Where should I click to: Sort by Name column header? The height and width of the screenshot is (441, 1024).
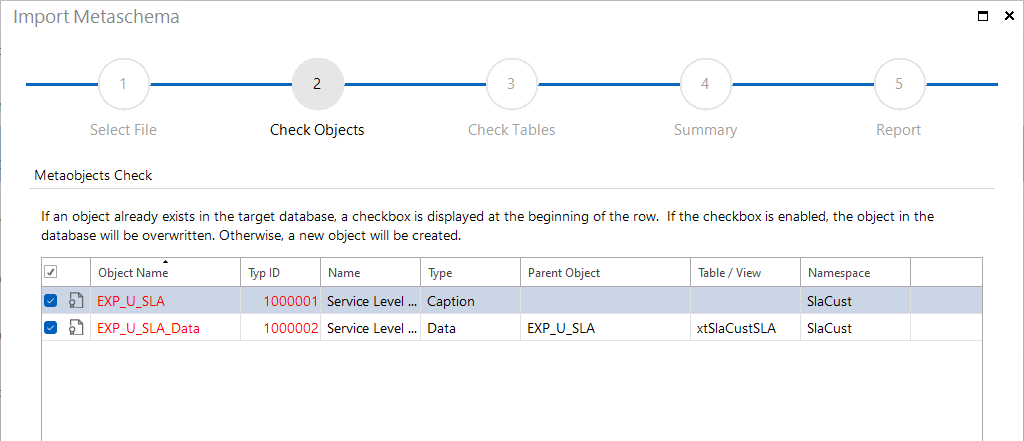point(370,272)
